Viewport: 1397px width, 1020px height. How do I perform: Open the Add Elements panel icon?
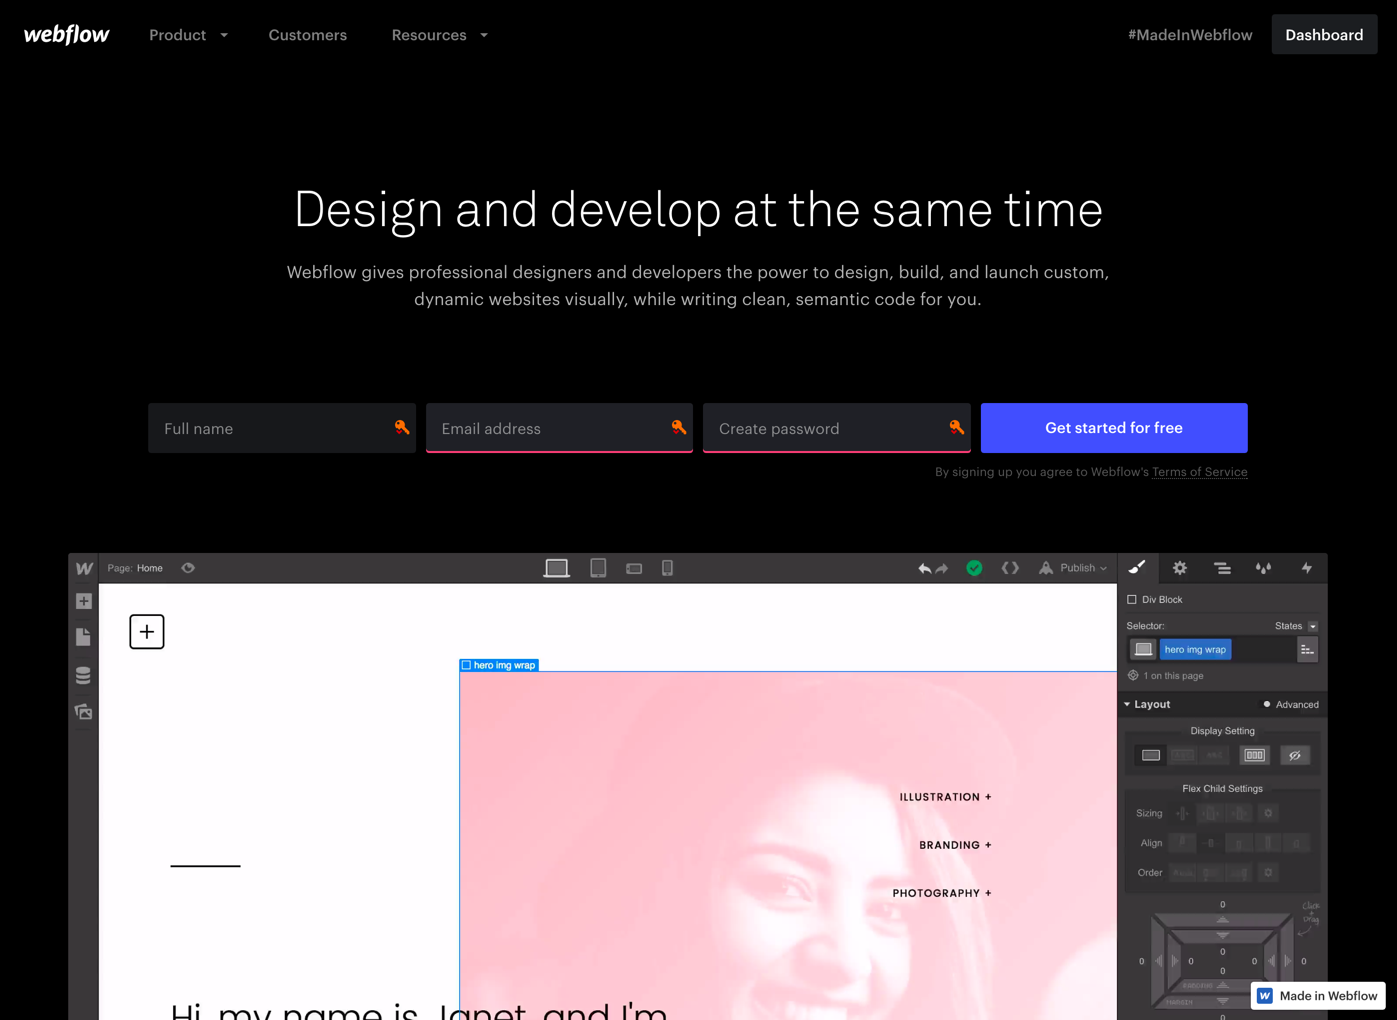tap(84, 601)
